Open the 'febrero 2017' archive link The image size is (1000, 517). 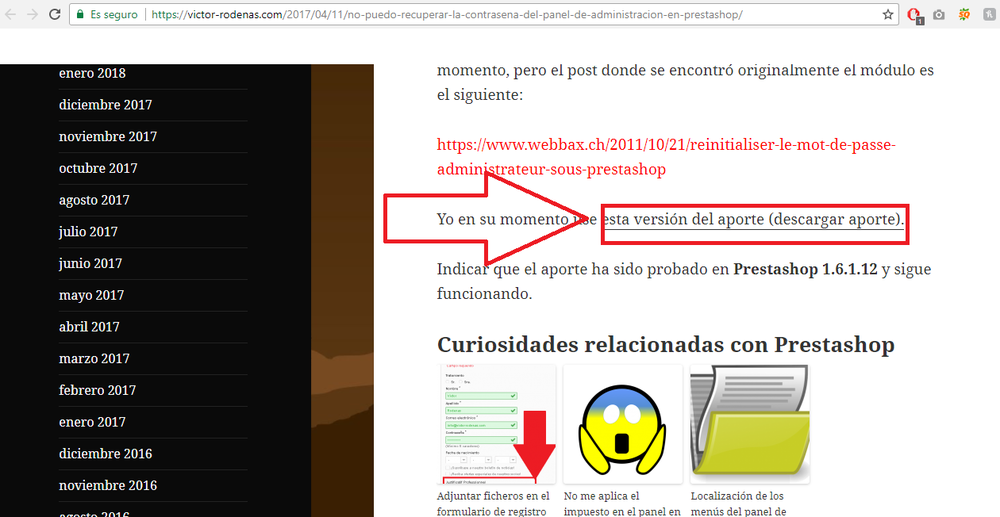click(97, 390)
